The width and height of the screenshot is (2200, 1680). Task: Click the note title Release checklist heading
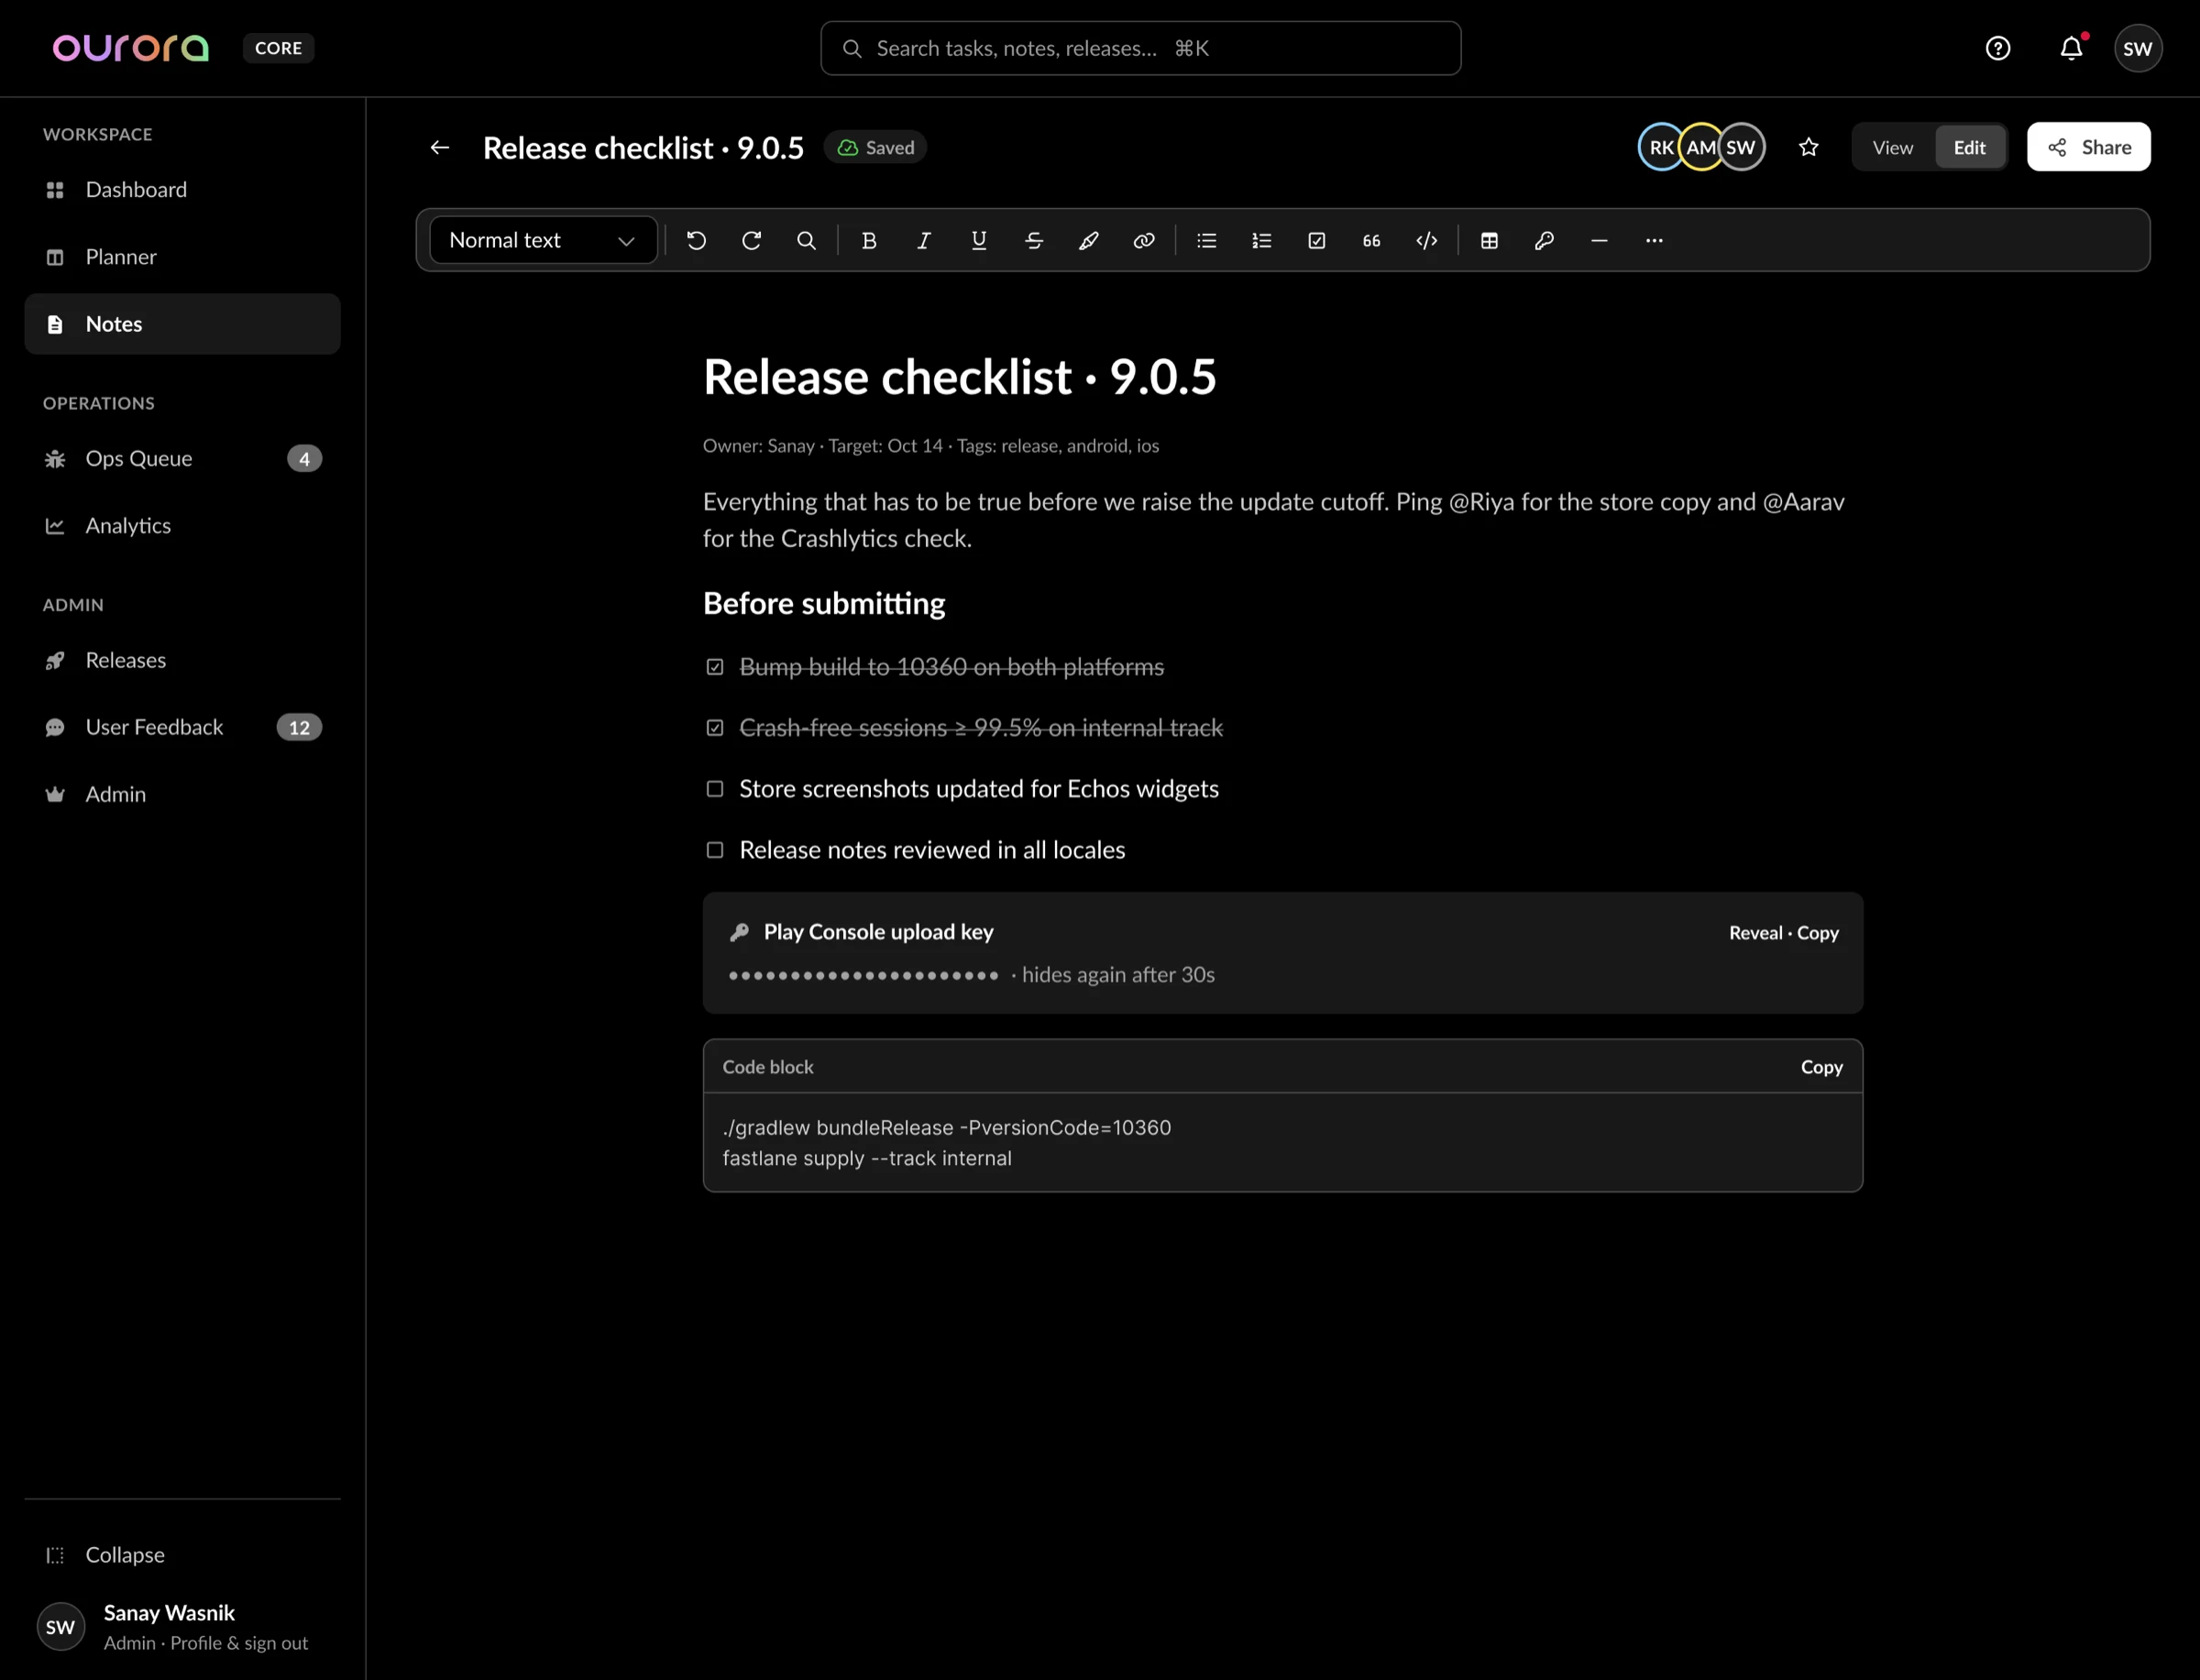959,377
